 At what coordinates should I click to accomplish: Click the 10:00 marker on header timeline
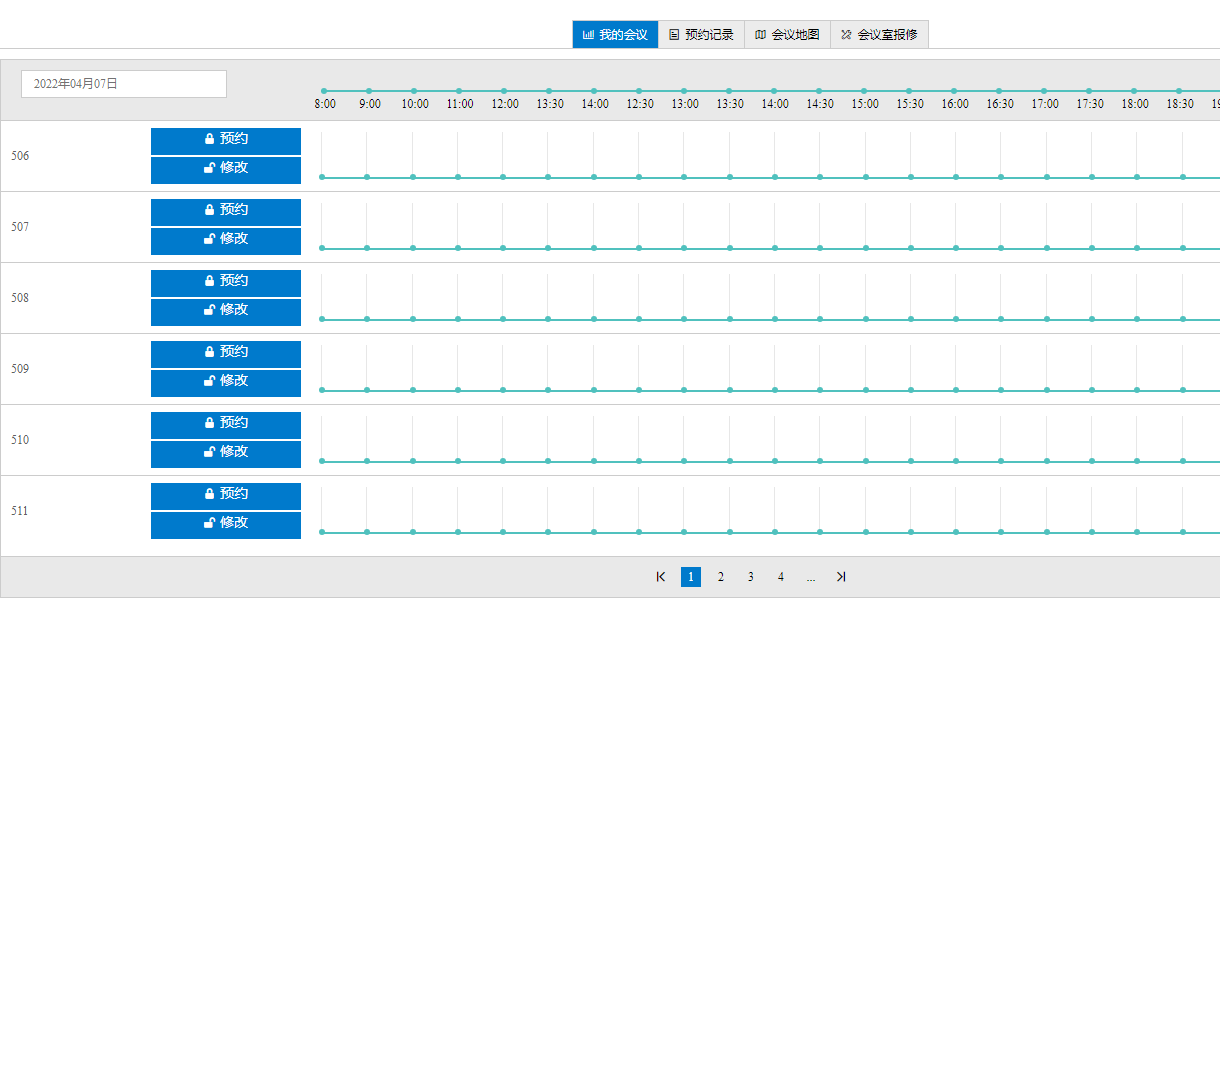coord(414,91)
